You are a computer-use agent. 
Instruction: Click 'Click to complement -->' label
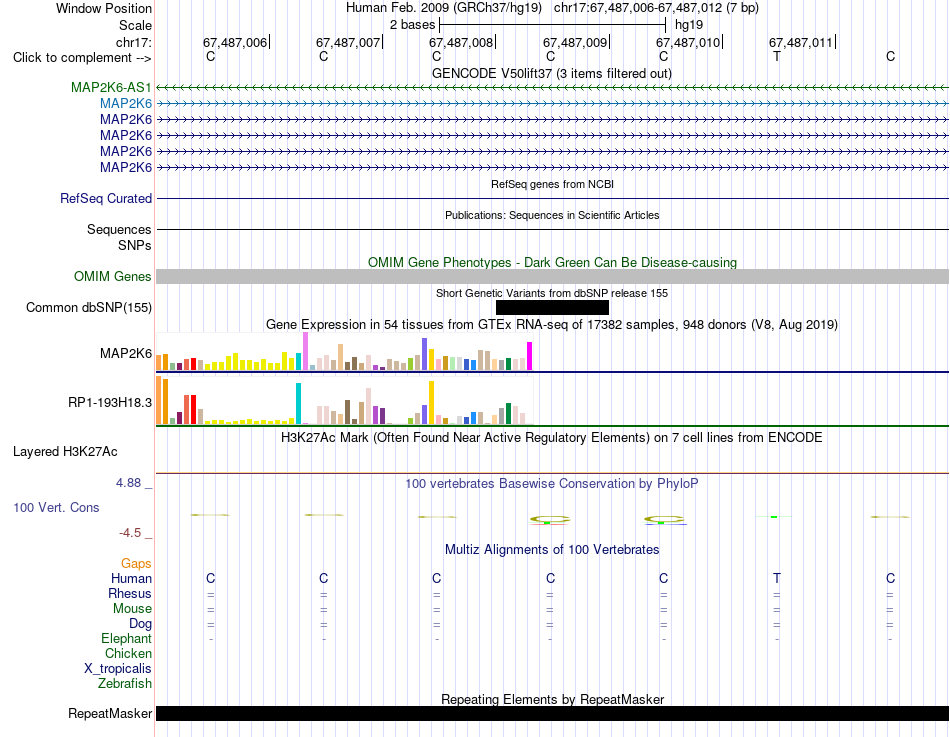(x=82, y=58)
